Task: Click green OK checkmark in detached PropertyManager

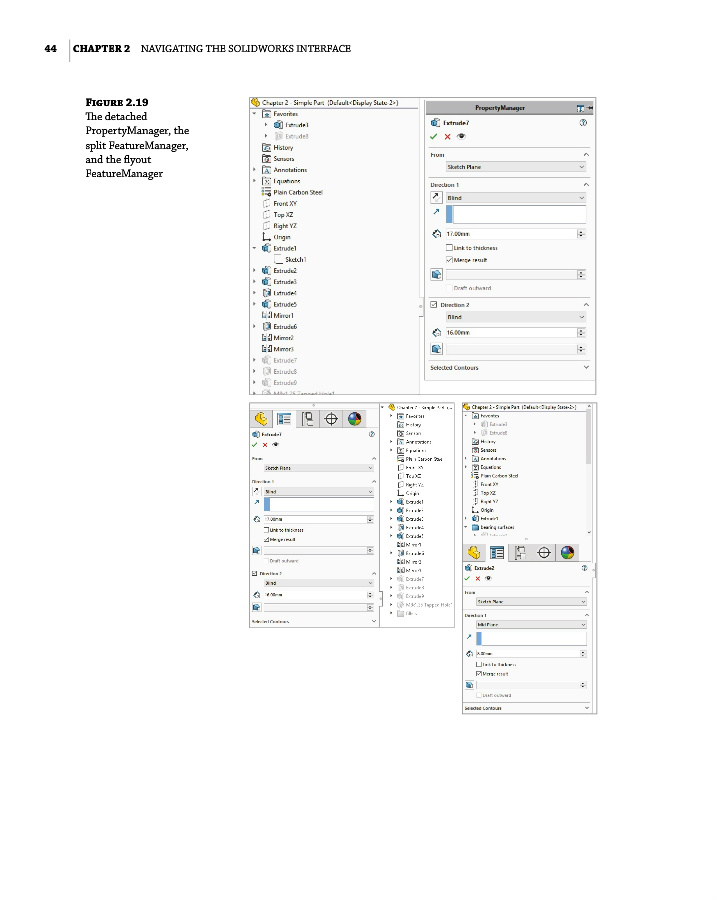Action: coord(433,136)
